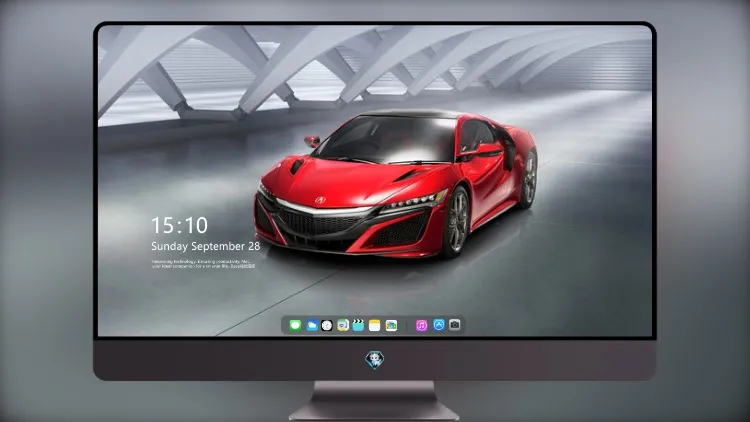Open the Weather app in dock
750x422 pixels.
click(x=311, y=325)
